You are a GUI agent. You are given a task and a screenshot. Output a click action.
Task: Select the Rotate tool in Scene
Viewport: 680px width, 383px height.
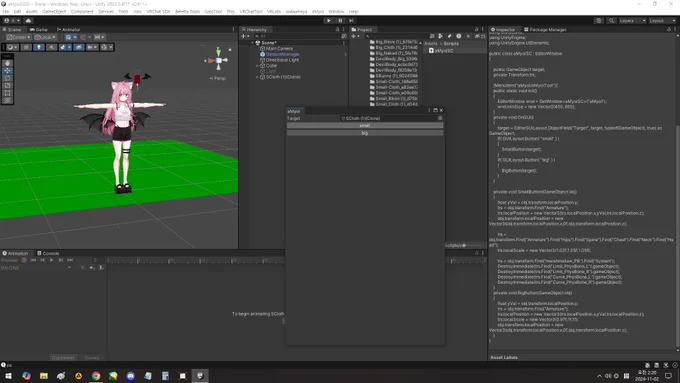coord(7,78)
